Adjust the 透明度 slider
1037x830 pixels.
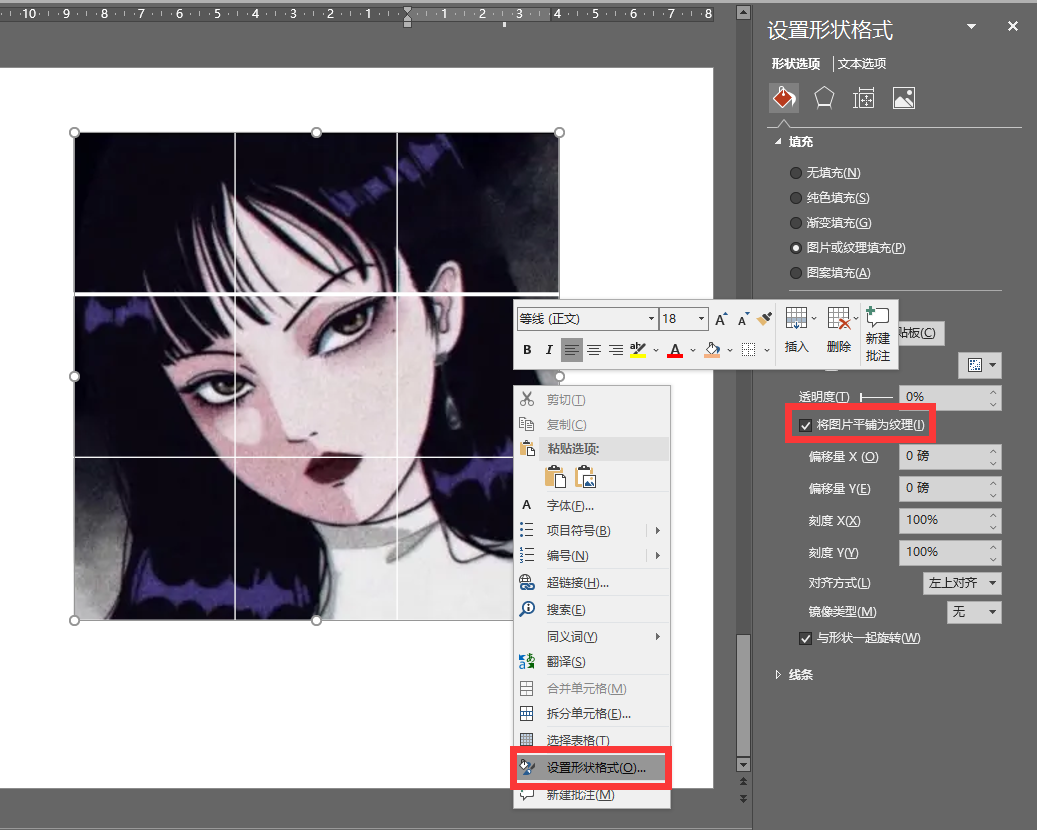coord(876,397)
